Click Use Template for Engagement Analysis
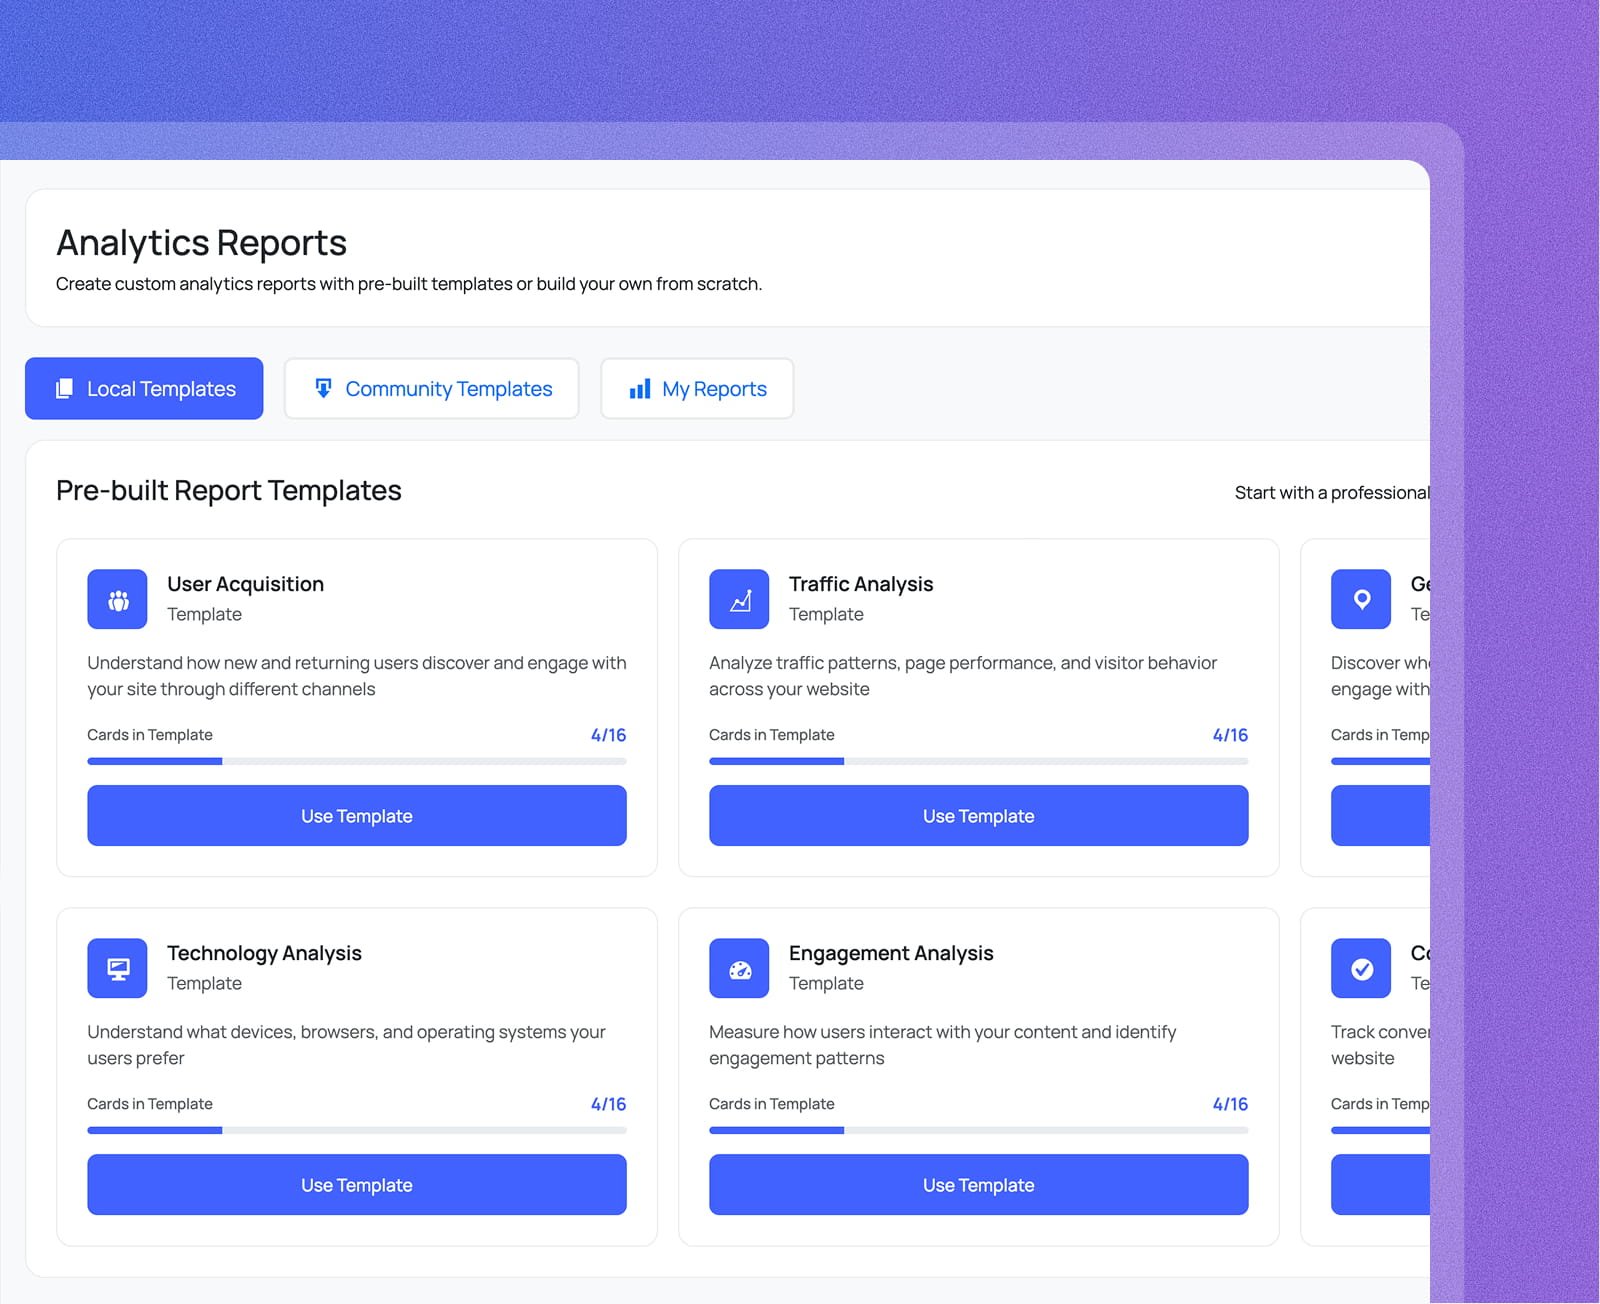The height and width of the screenshot is (1304, 1600). click(978, 1184)
